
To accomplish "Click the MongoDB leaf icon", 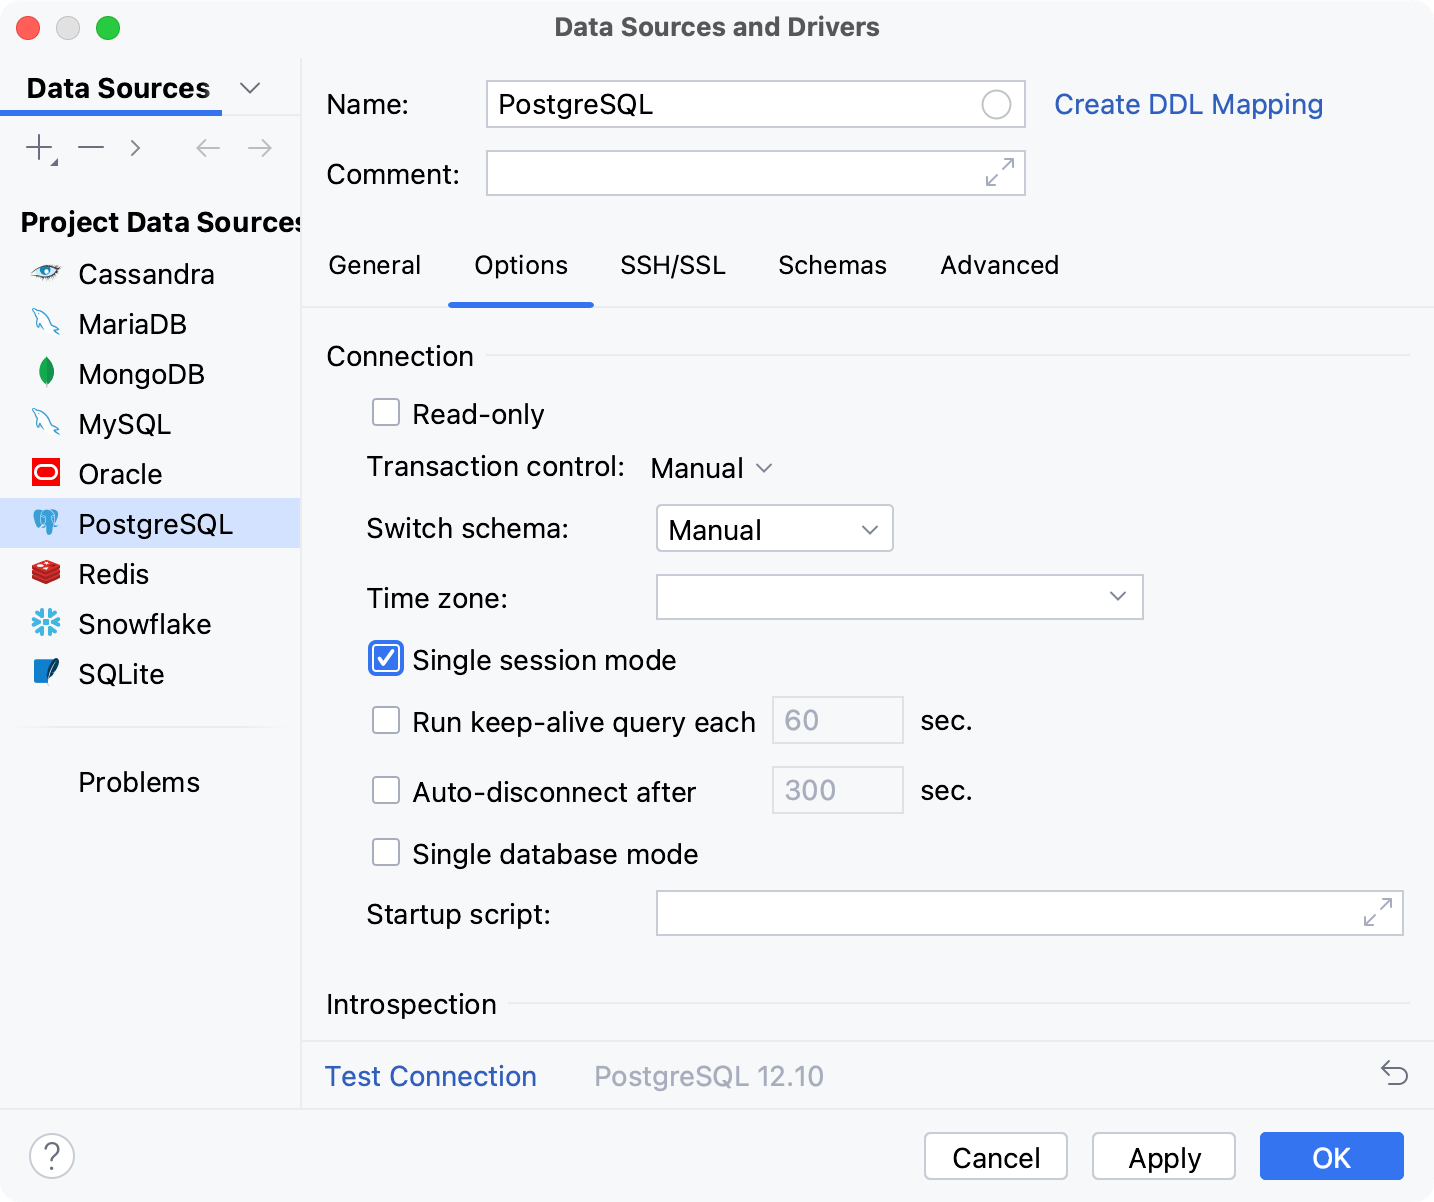I will tap(46, 373).
